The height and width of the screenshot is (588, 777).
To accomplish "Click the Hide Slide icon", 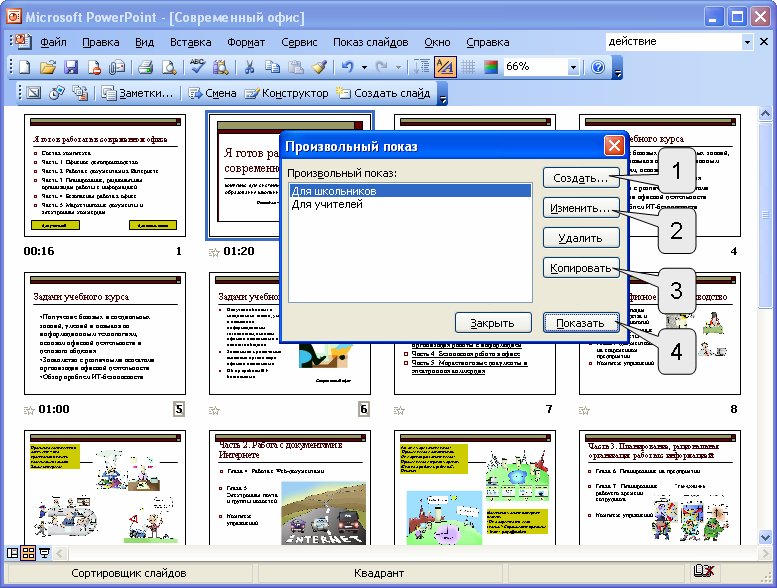I will [x=33, y=93].
